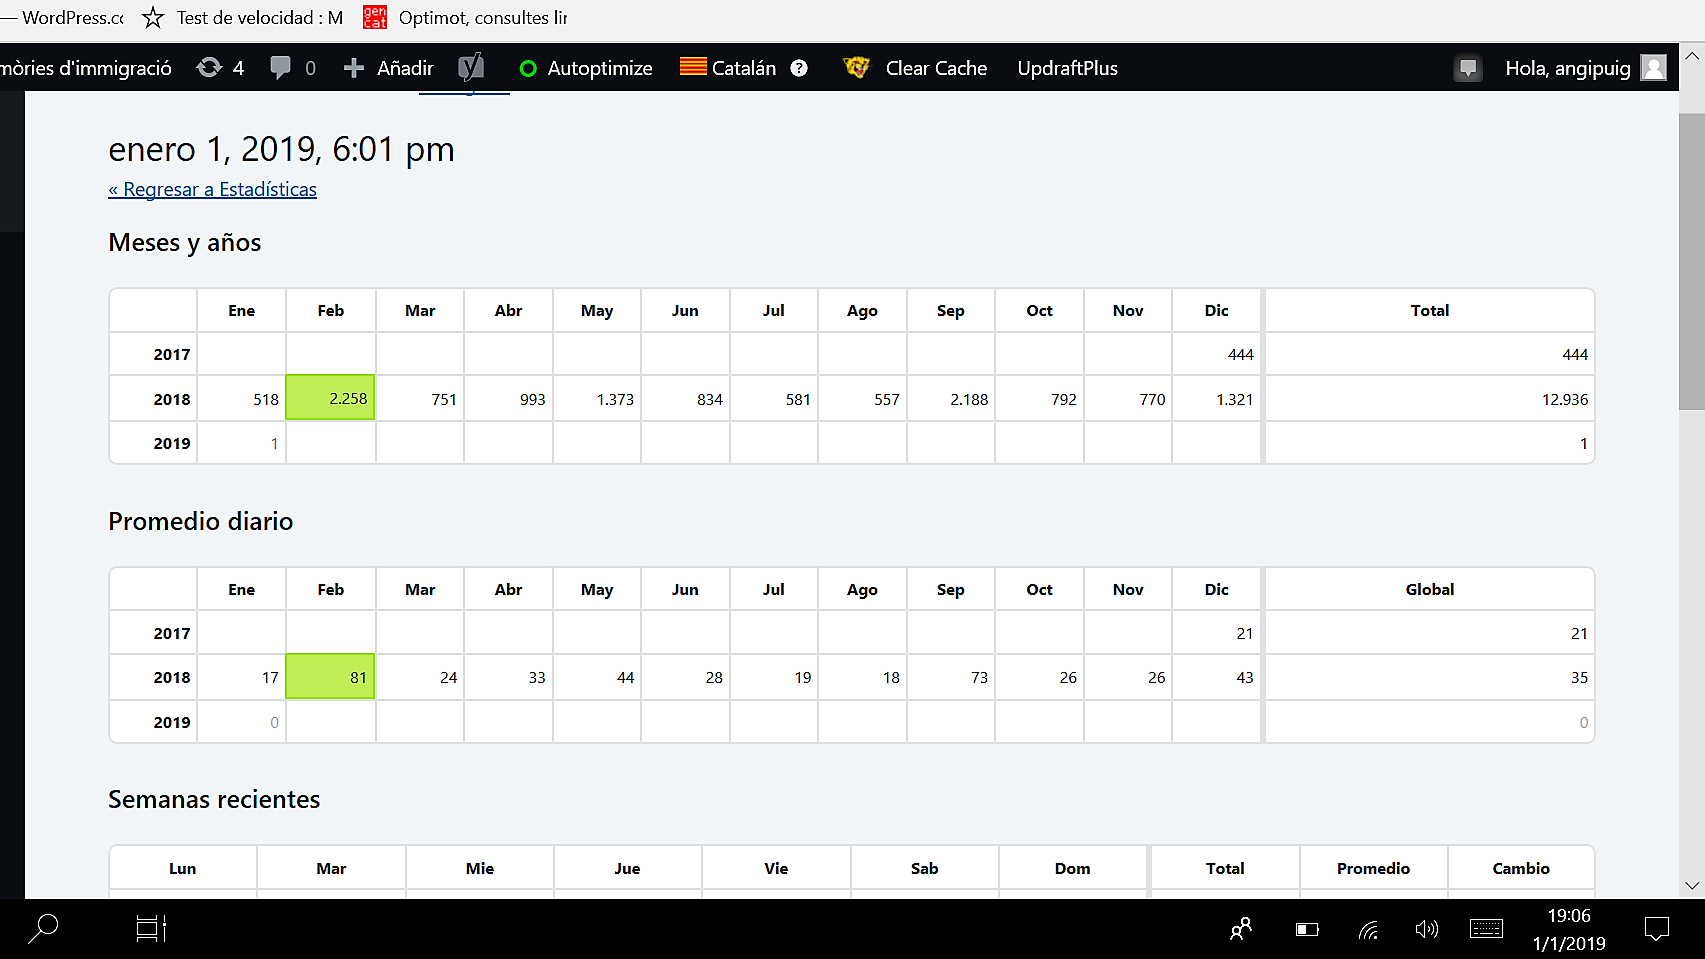
Task: Go back via Regresar a Estadísticas link
Action: [x=212, y=189]
